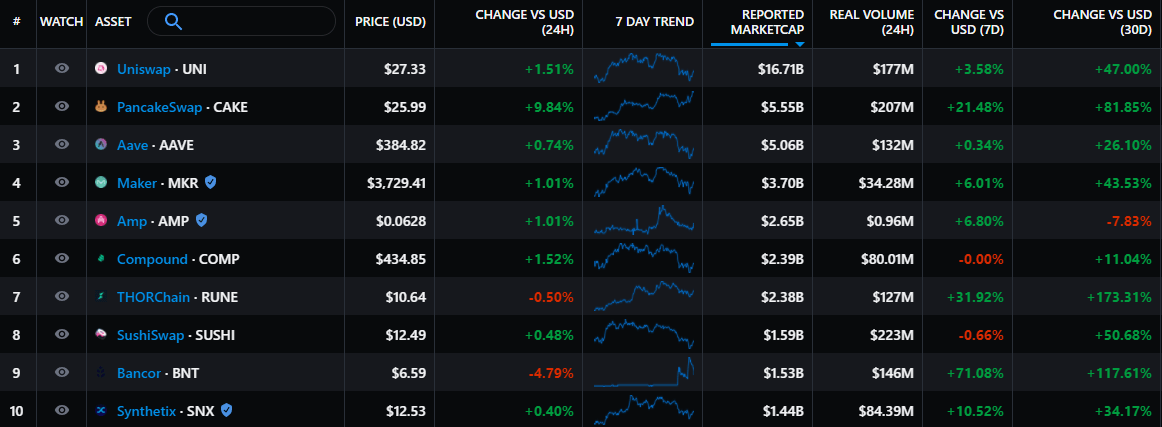This screenshot has width=1162, height=427.
Task: Click the verified badge beside AMP
Action: click(202, 221)
